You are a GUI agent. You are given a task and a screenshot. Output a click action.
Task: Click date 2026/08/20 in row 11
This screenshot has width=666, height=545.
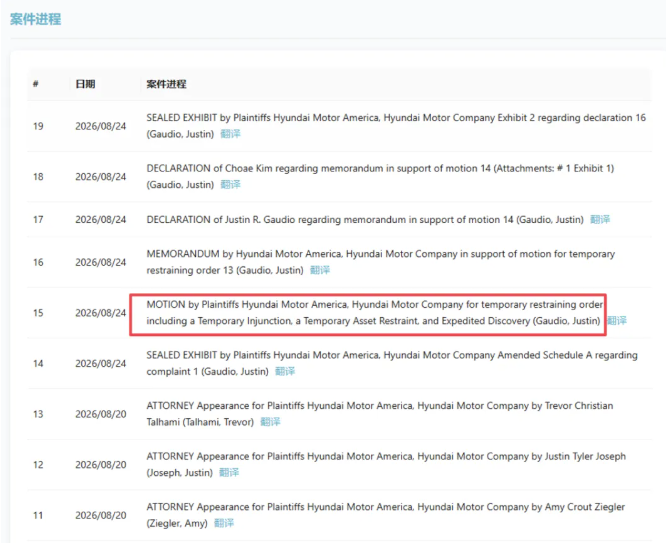(101, 515)
